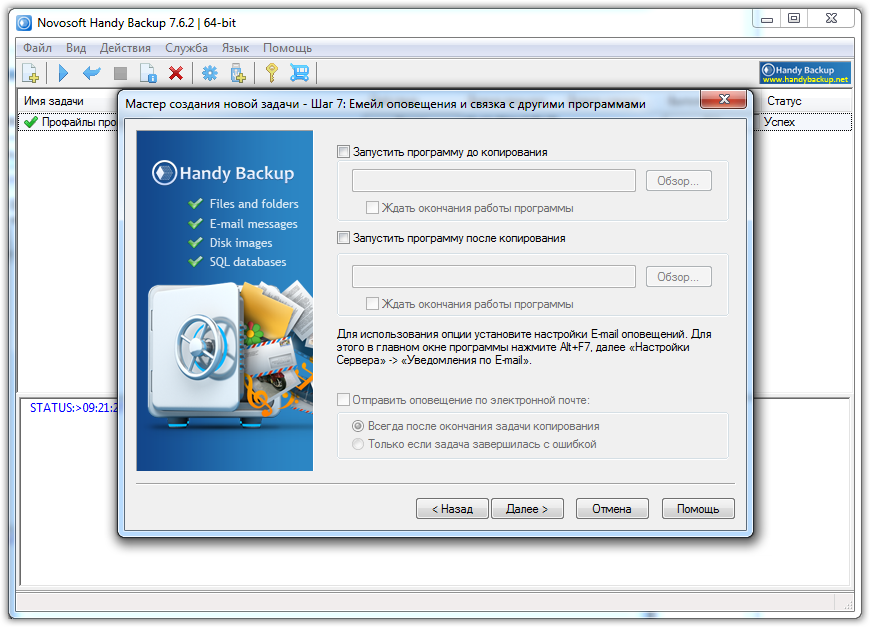870x627 pixels.
Task: Click the Handy Backup app icon in title bar
Action: [24, 23]
